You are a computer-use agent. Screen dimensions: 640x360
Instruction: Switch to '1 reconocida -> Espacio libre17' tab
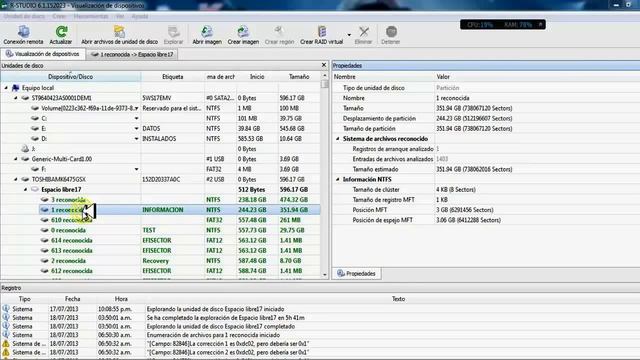tap(132, 54)
